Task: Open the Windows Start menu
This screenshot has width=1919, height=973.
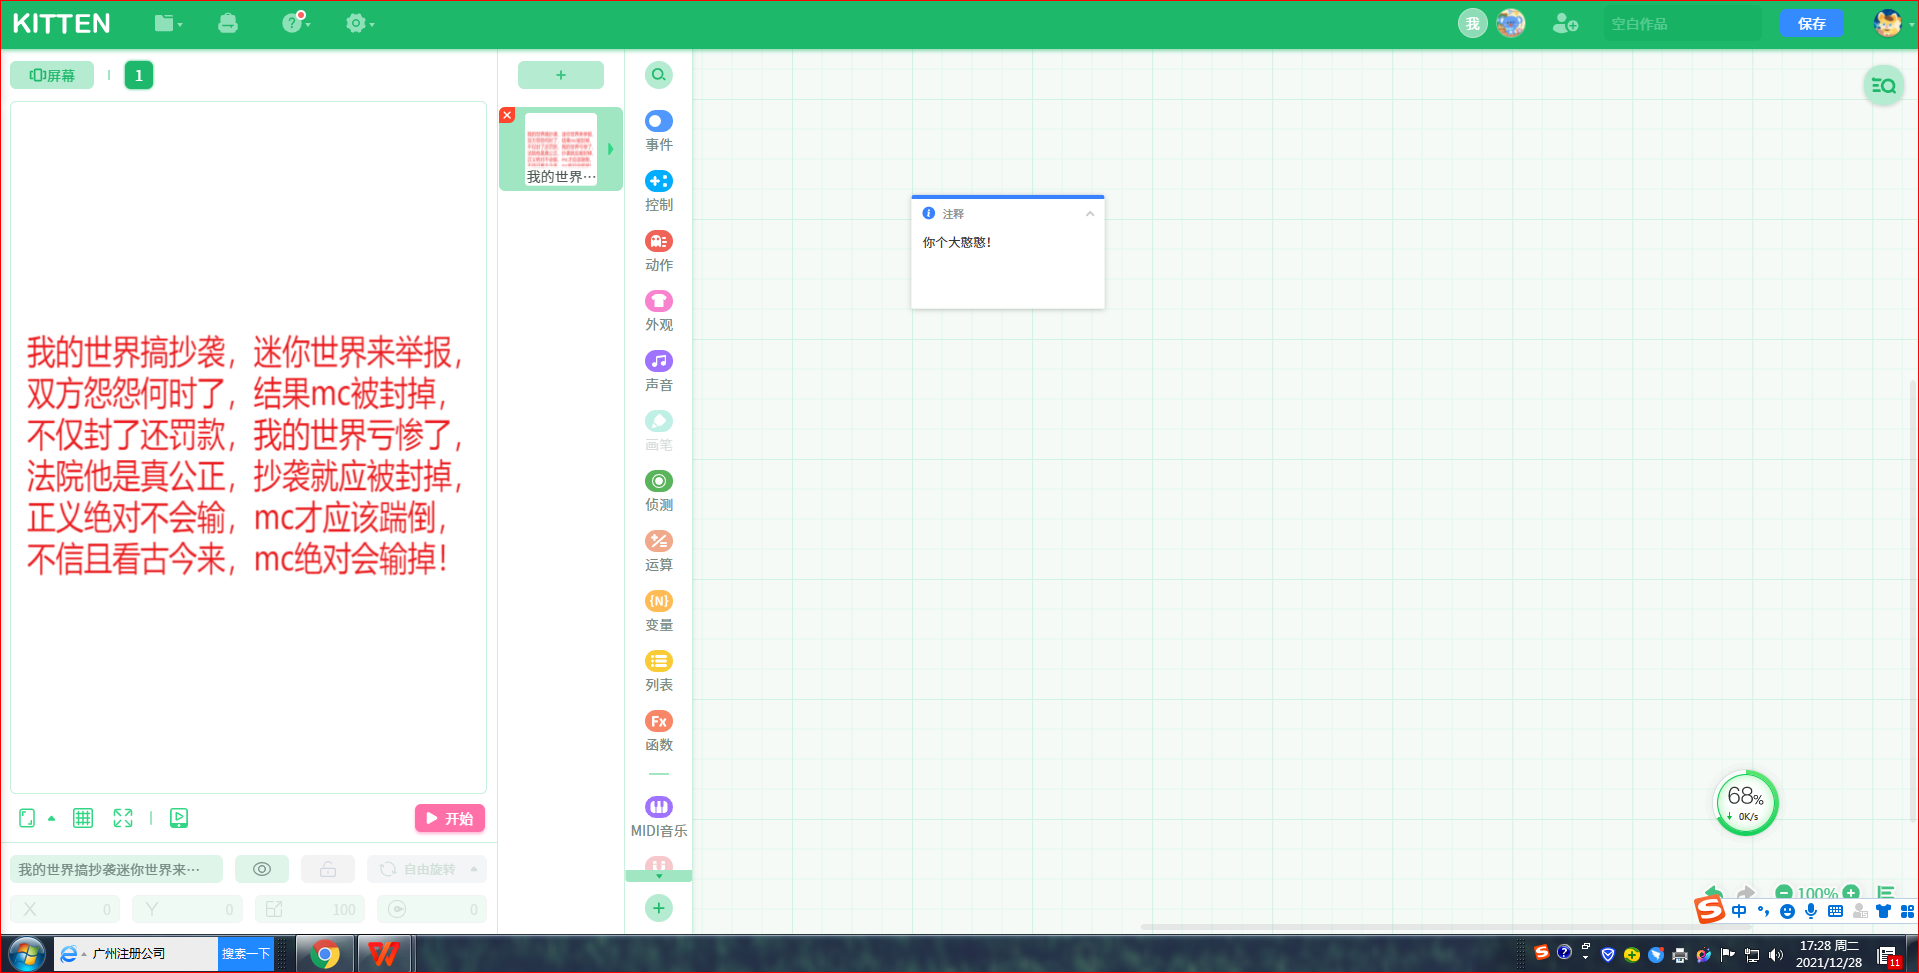Action: (x=27, y=954)
